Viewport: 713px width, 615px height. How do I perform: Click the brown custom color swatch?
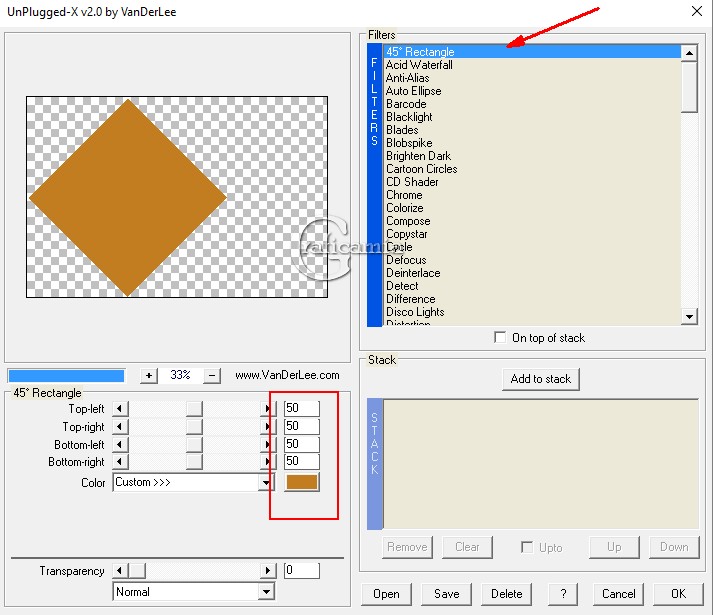click(x=301, y=483)
